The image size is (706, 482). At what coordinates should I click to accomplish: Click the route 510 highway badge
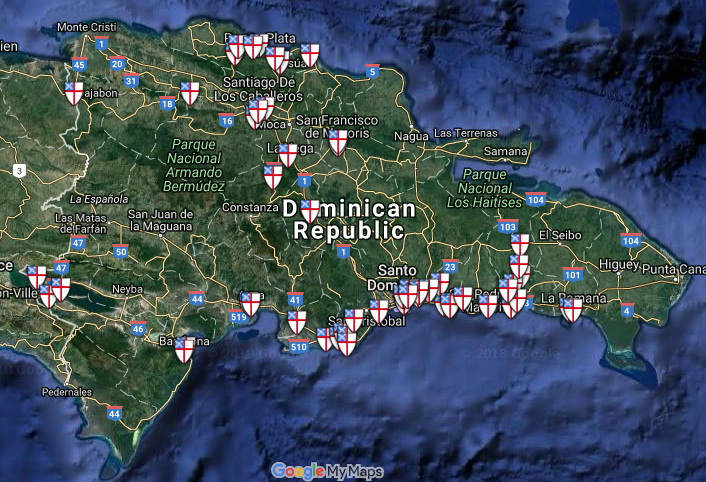tap(299, 346)
